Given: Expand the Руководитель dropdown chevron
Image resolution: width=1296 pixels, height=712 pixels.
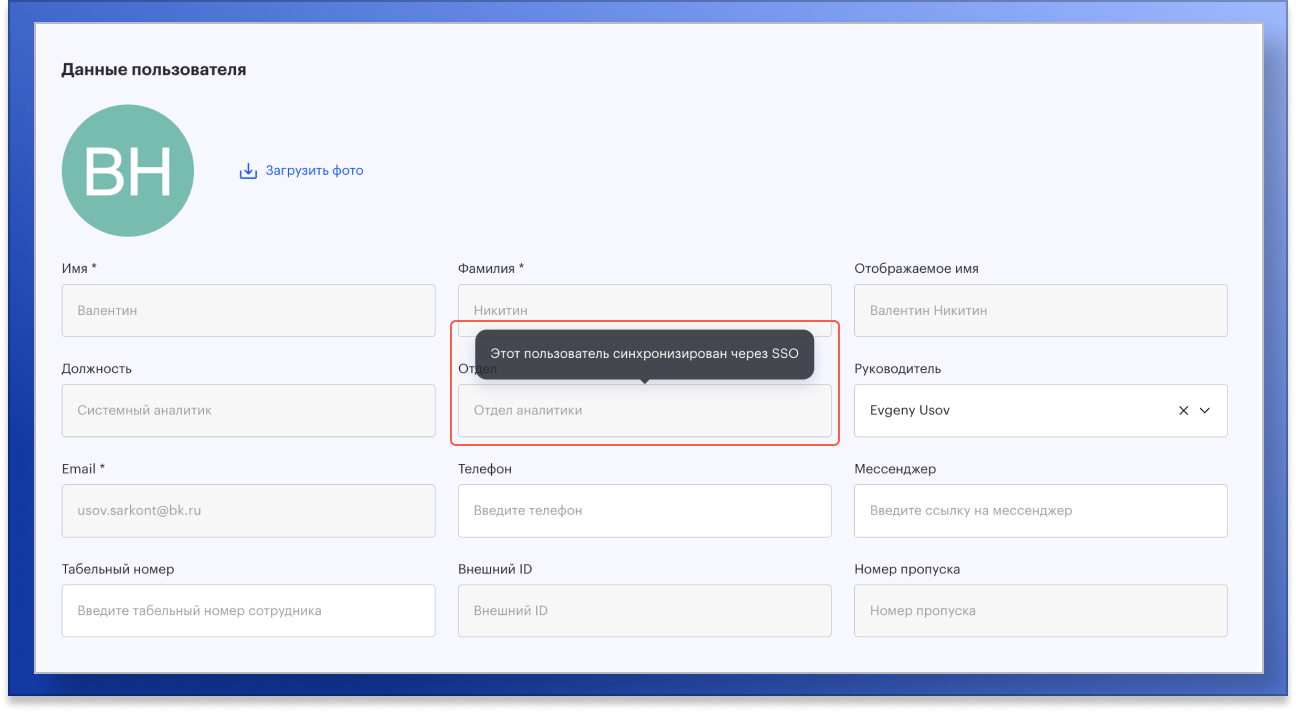Looking at the screenshot, I should pos(1205,411).
